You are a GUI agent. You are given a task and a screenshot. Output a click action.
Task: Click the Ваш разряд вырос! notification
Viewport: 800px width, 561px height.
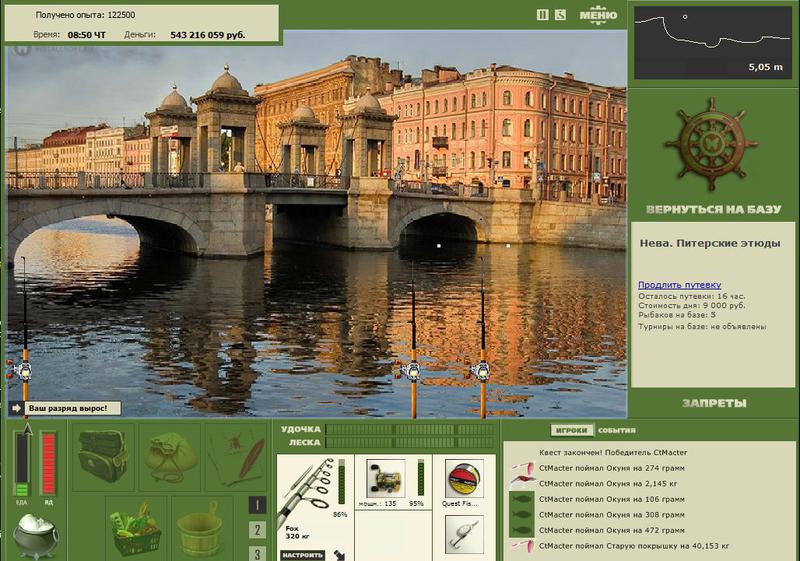click(72, 409)
